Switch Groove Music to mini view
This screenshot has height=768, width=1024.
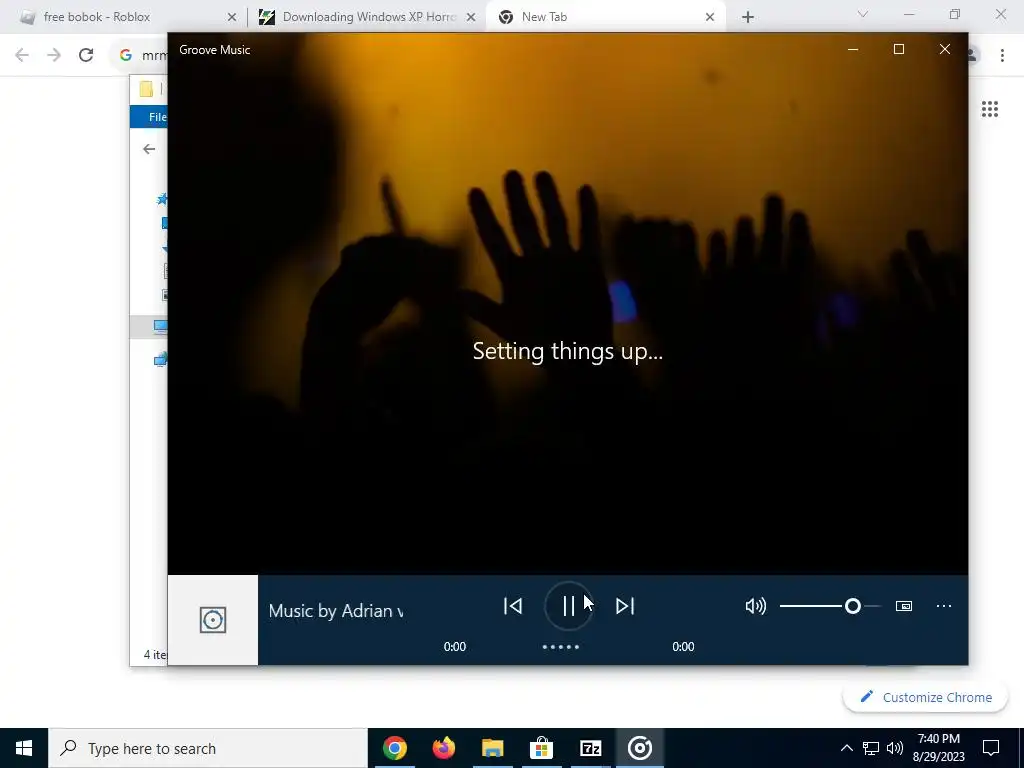(x=904, y=606)
